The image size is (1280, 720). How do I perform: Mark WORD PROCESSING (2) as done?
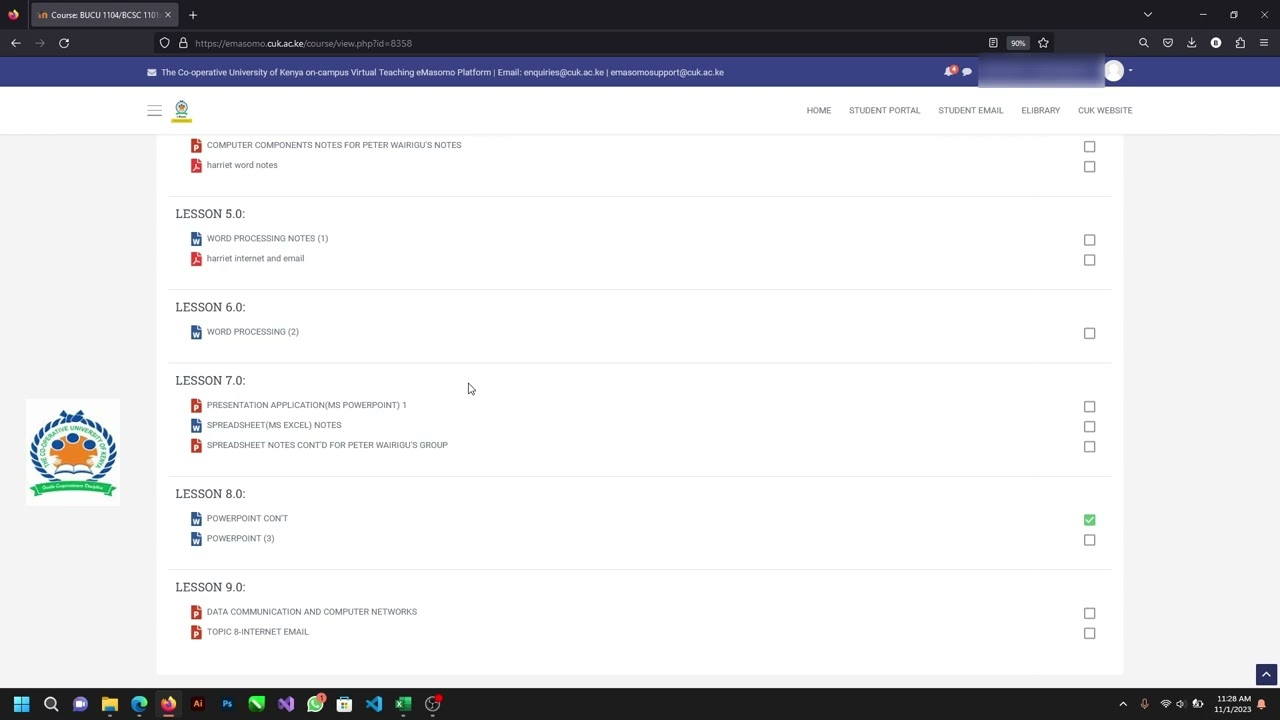[x=1090, y=333]
